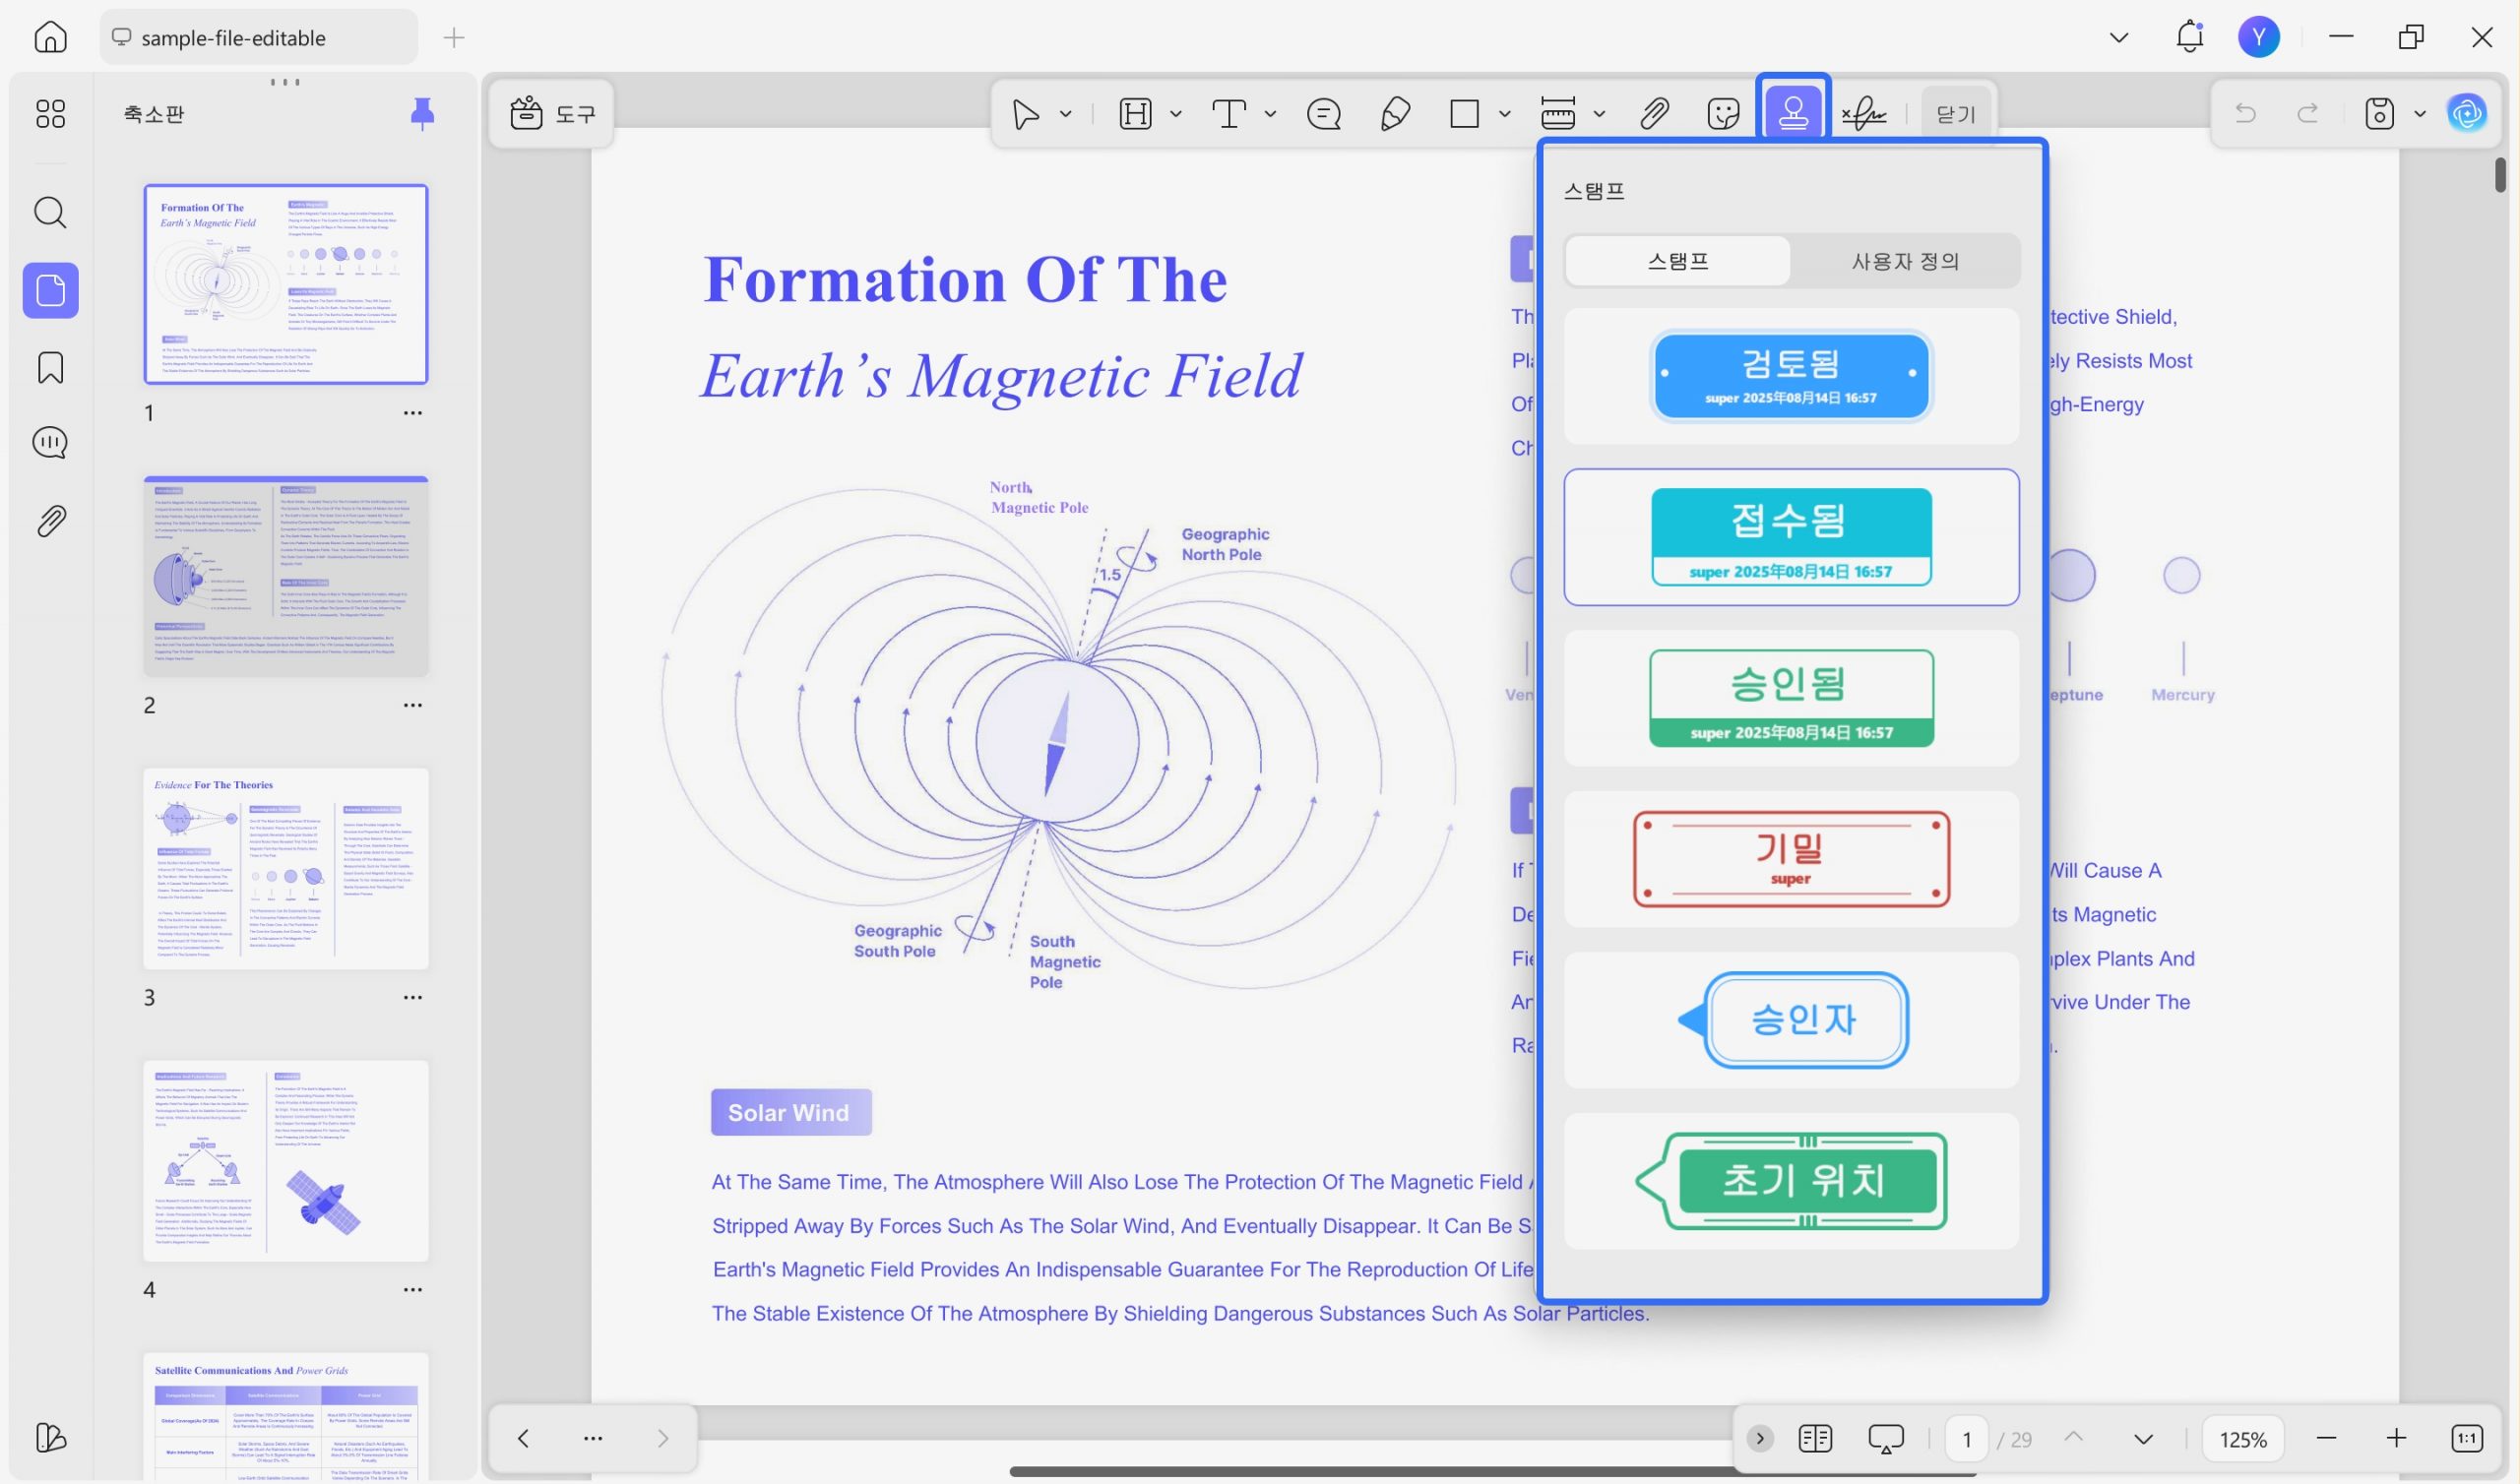Select the rectangle shape tool
Image resolution: width=2520 pixels, height=1484 pixels.
(1465, 114)
